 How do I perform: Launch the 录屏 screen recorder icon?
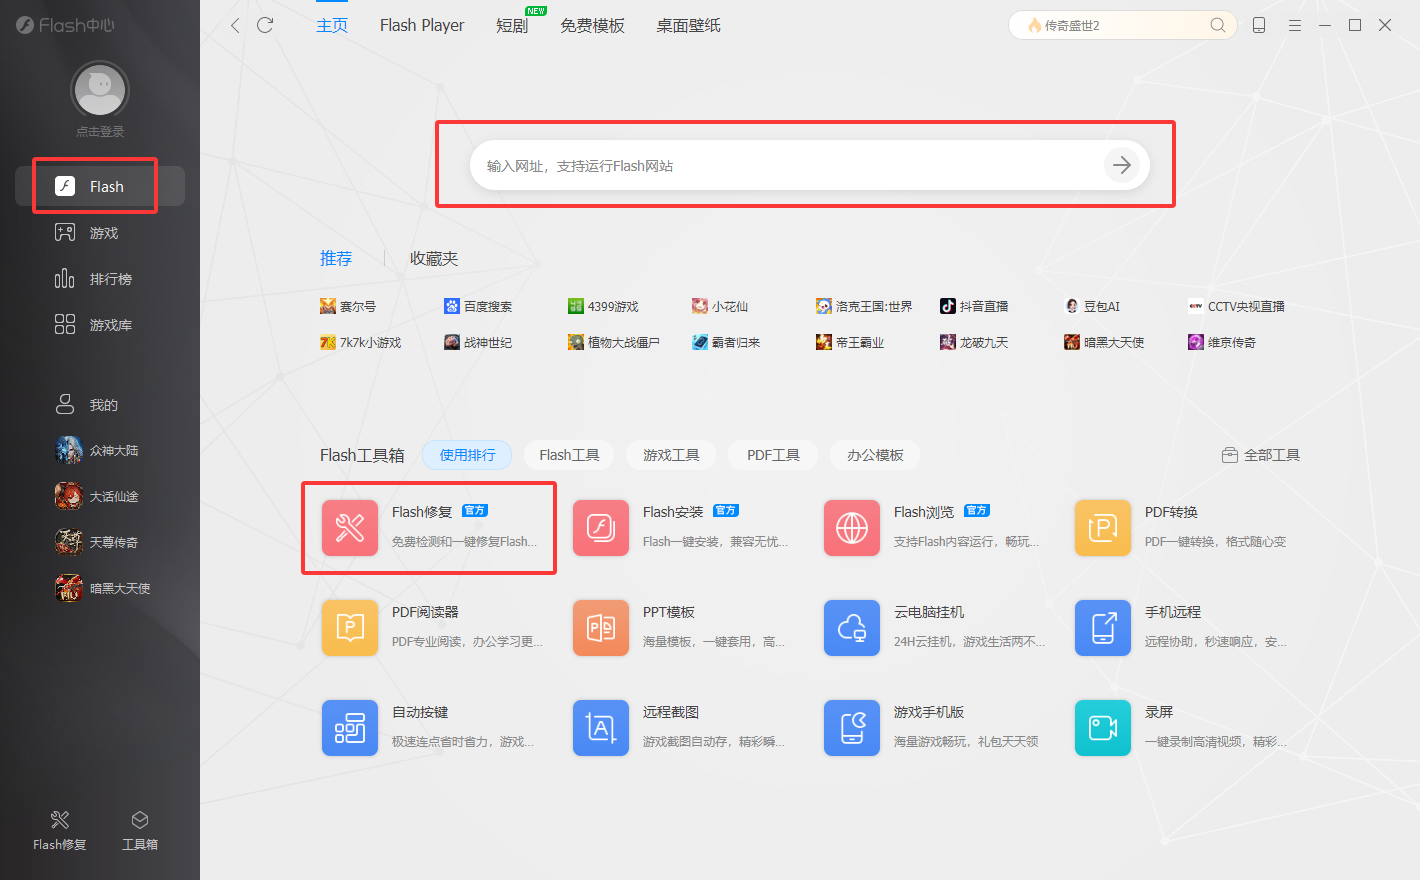[1103, 727]
